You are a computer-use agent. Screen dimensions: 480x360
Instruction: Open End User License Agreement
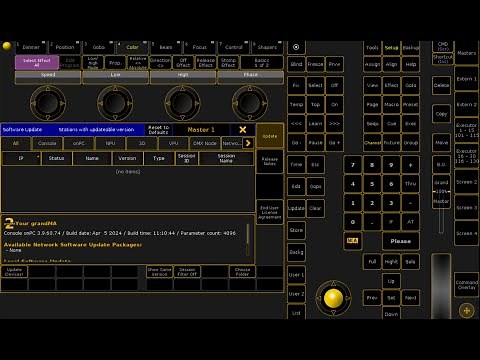point(270,212)
